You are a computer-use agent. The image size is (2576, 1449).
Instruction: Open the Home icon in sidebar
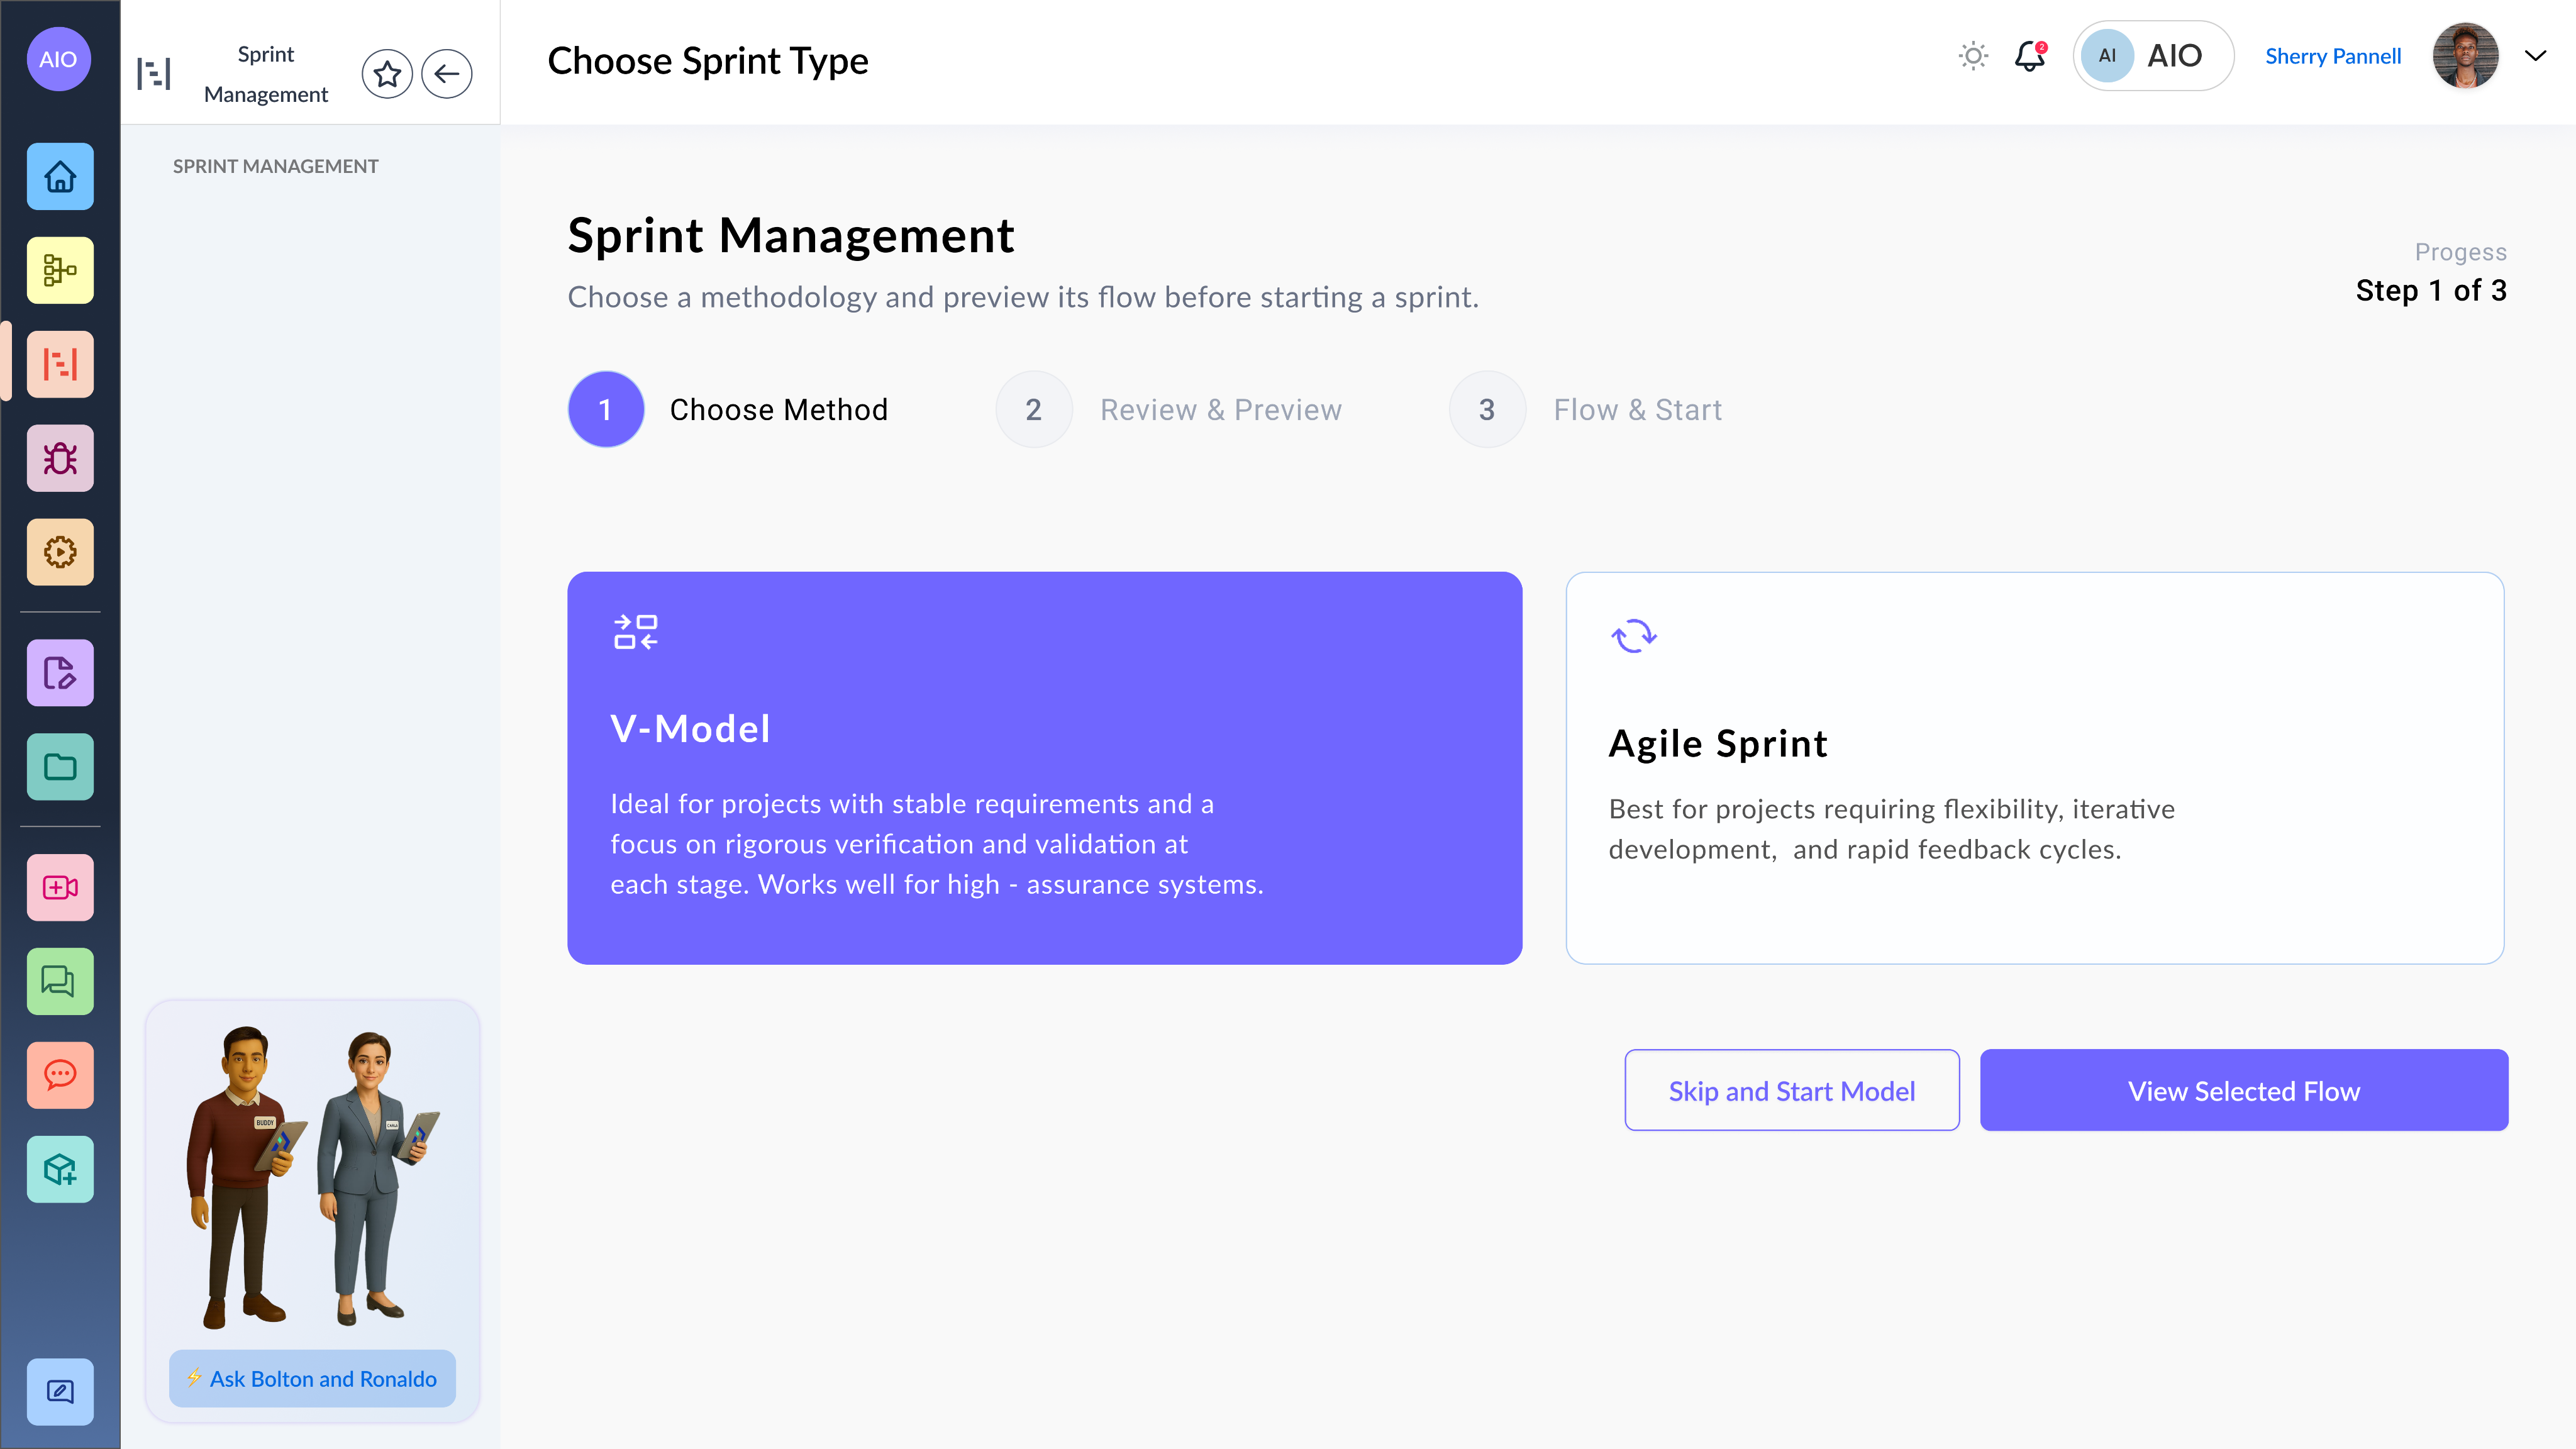click(60, 177)
